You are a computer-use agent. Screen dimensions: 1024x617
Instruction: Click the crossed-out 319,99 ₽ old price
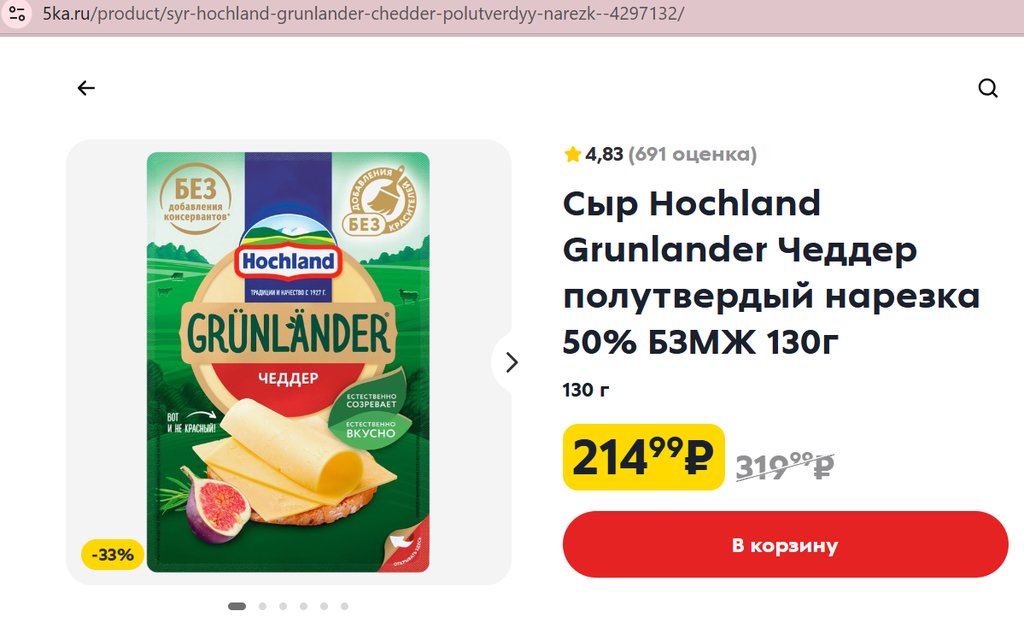[x=785, y=466]
